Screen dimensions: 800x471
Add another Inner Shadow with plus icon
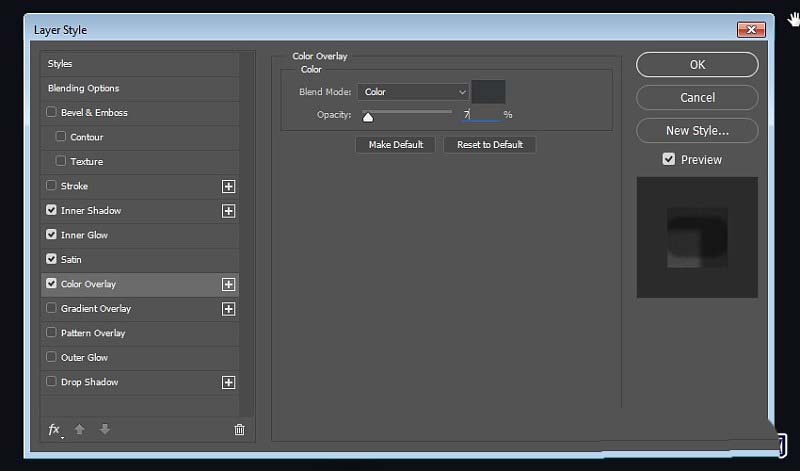tap(229, 211)
